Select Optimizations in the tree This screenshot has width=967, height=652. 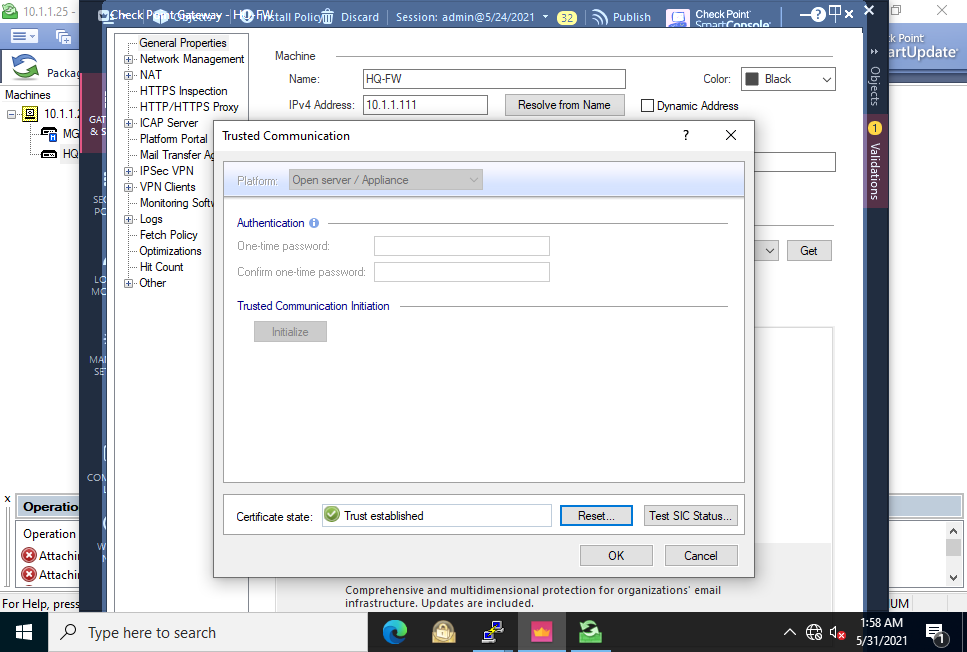[170, 251]
